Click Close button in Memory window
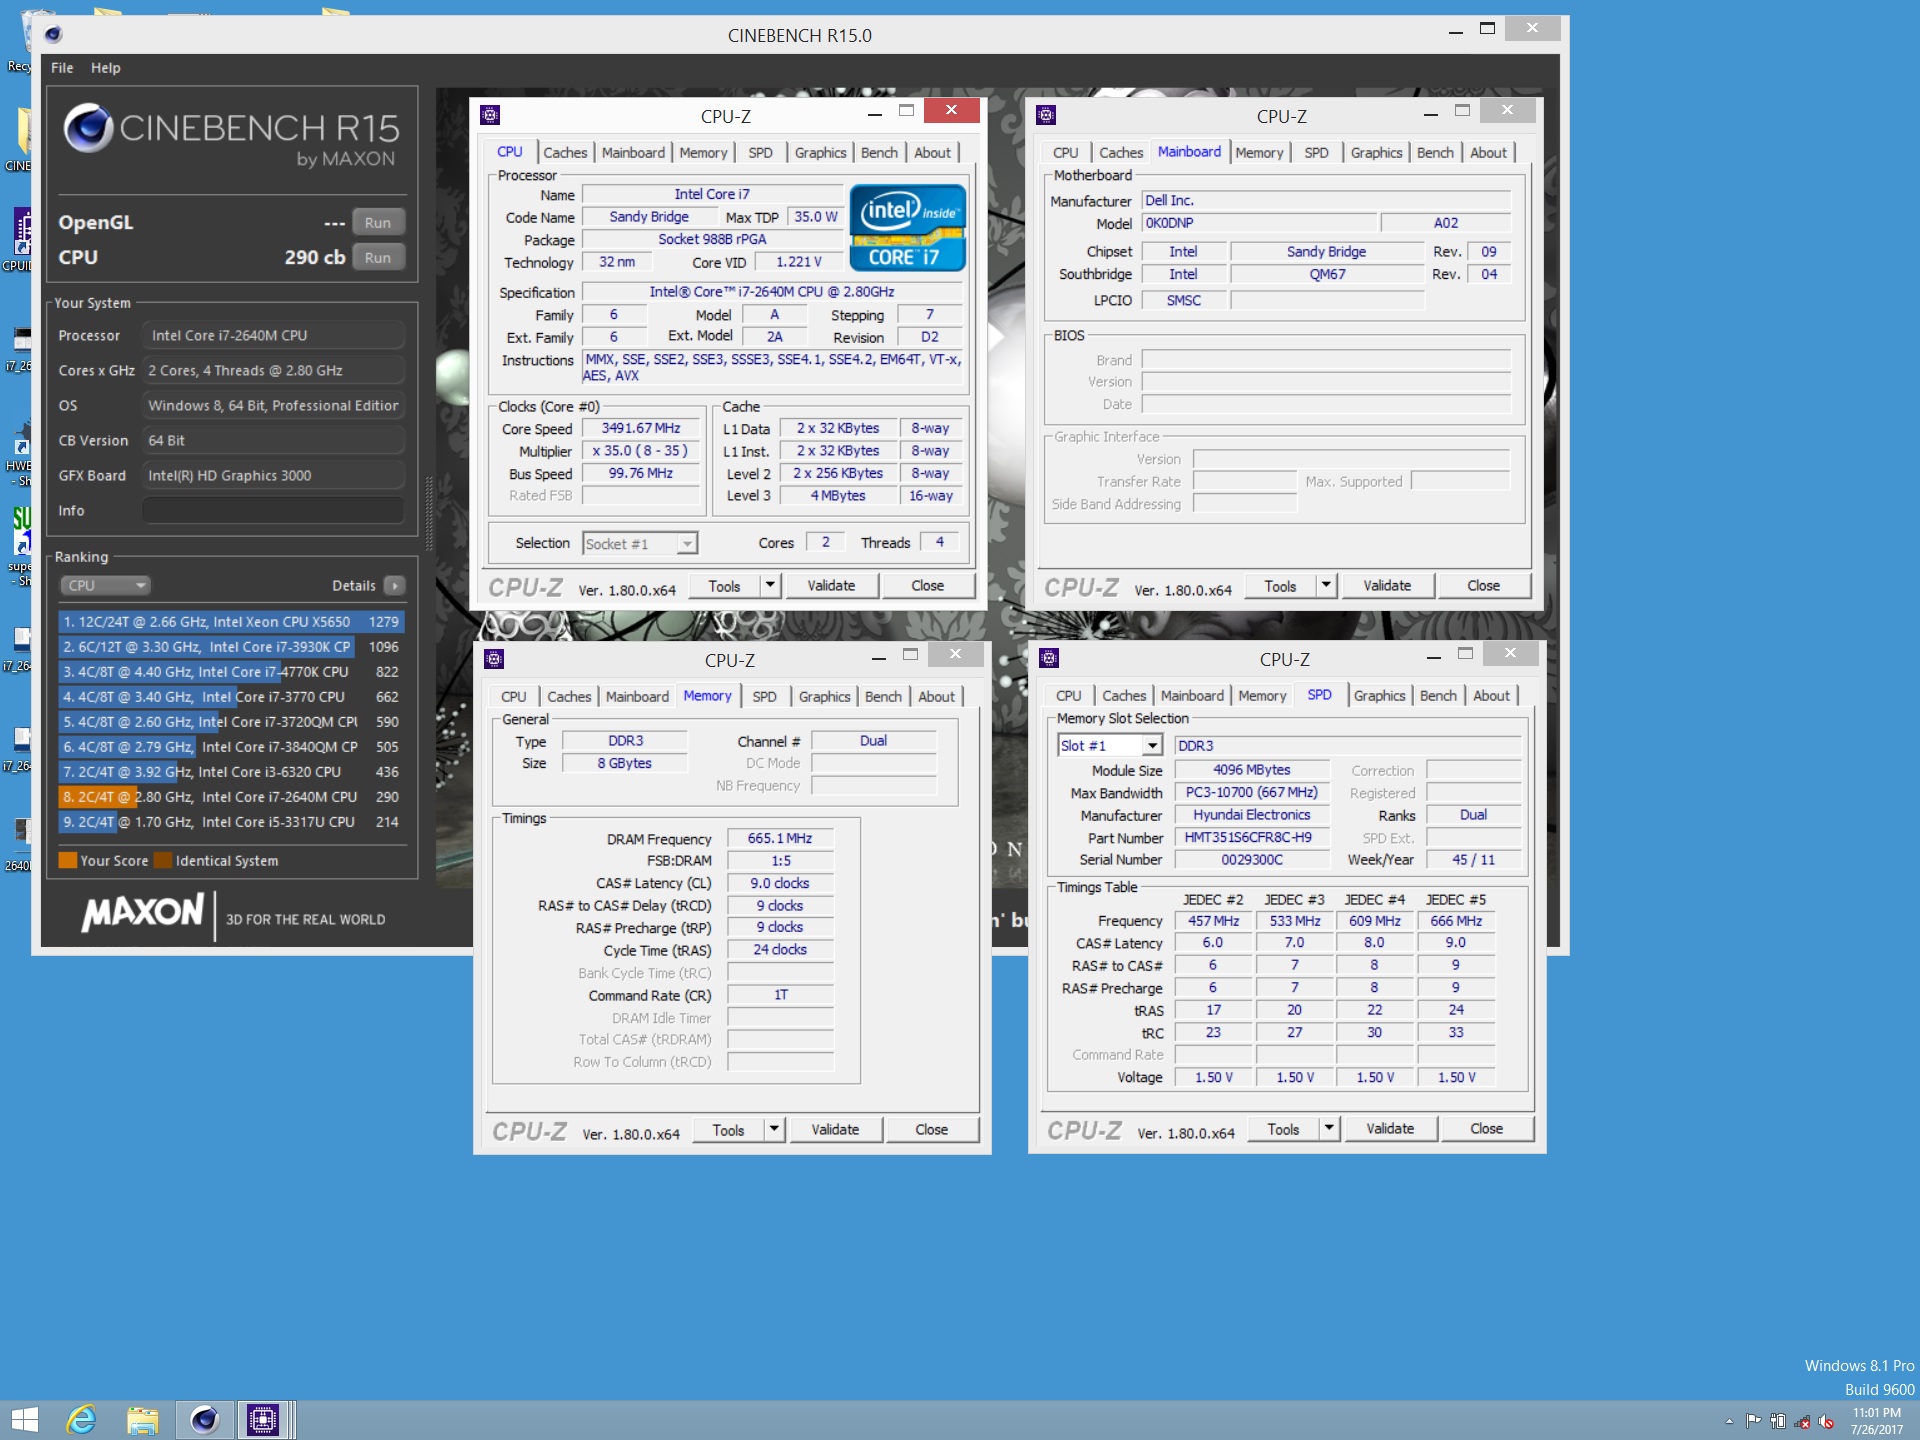This screenshot has width=1920, height=1440. (931, 1129)
